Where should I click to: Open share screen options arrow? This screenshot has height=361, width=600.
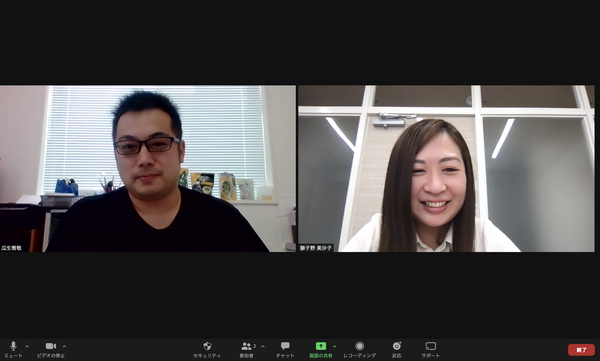click(x=334, y=346)
